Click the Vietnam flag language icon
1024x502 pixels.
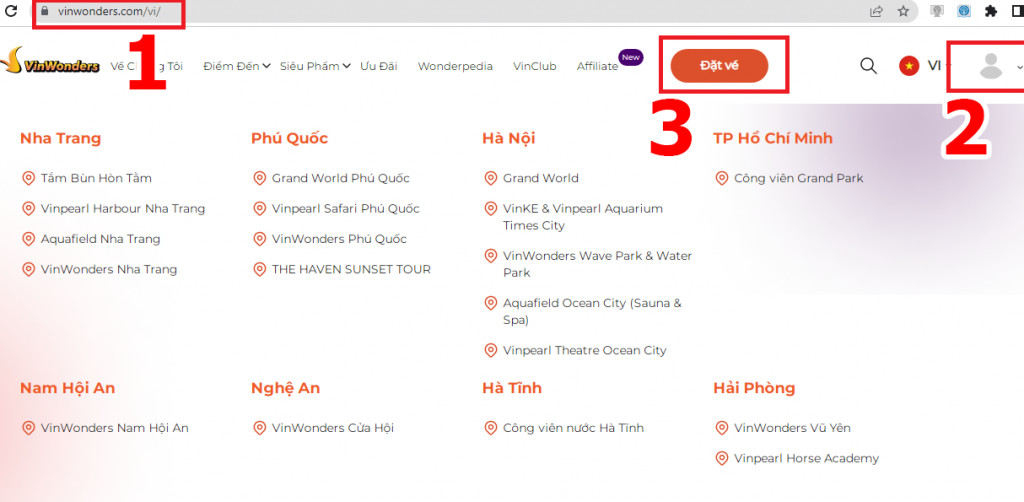click(x=908, y=65)
